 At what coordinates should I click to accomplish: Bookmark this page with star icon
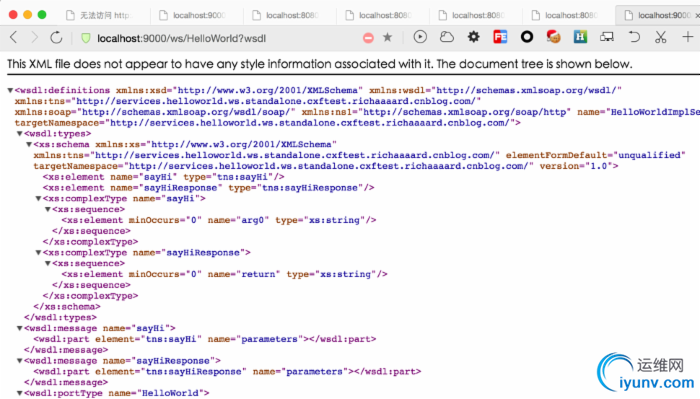coord(388,37)
